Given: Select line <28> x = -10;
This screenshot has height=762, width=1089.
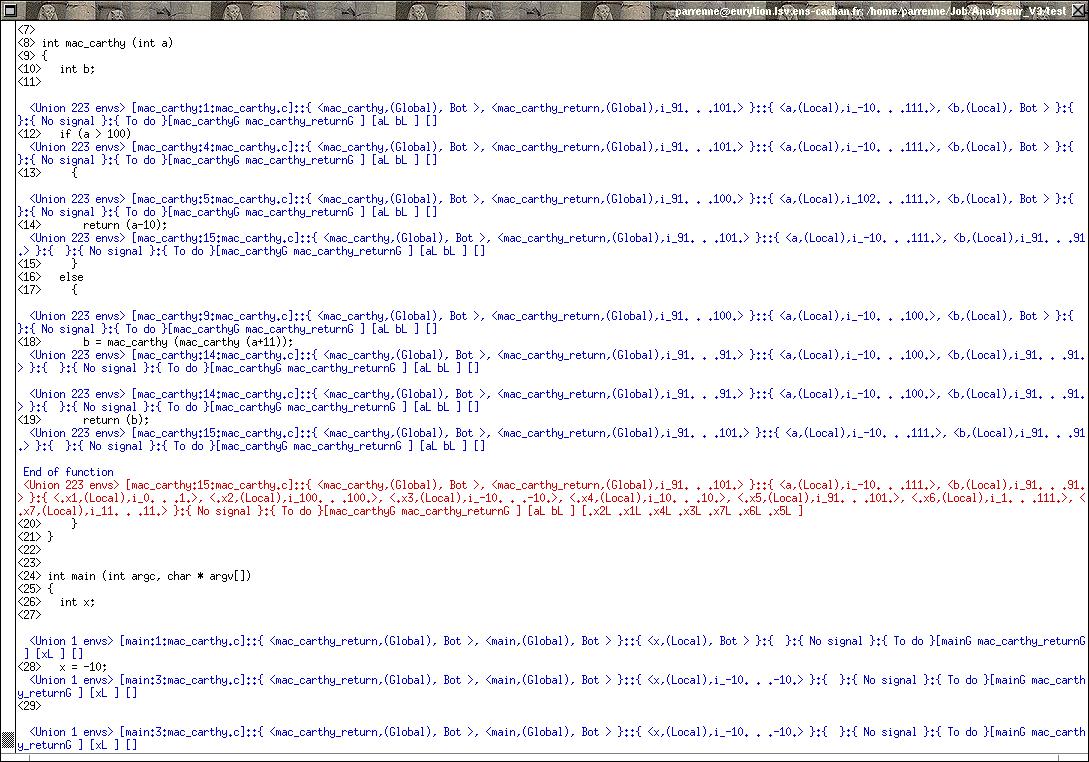Looking at the screenshot, I should [x=63, y=668].
